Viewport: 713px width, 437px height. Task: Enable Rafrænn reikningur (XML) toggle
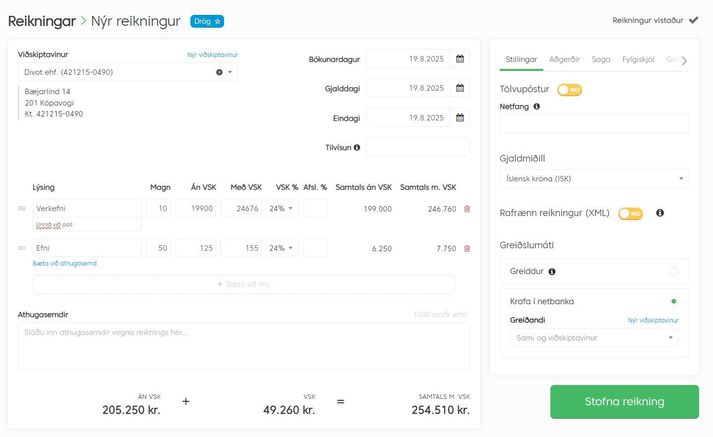[630, 213]
